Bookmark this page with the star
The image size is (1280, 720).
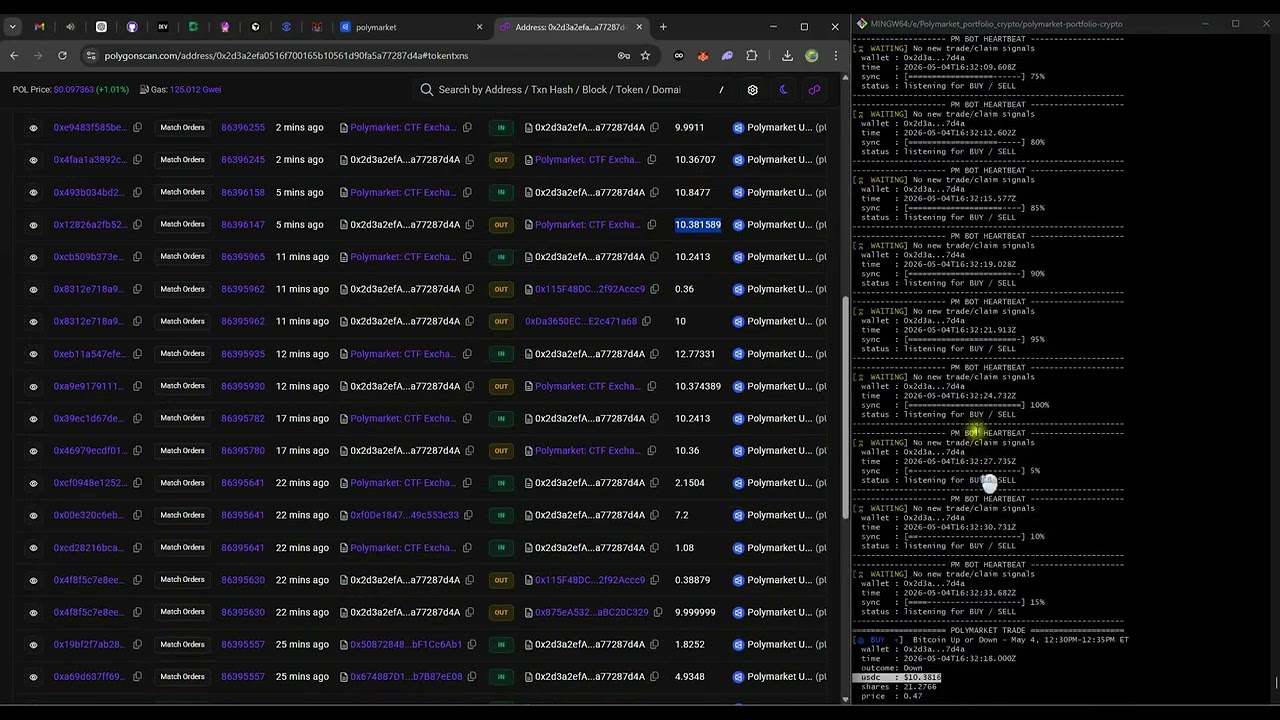(645, 56)
